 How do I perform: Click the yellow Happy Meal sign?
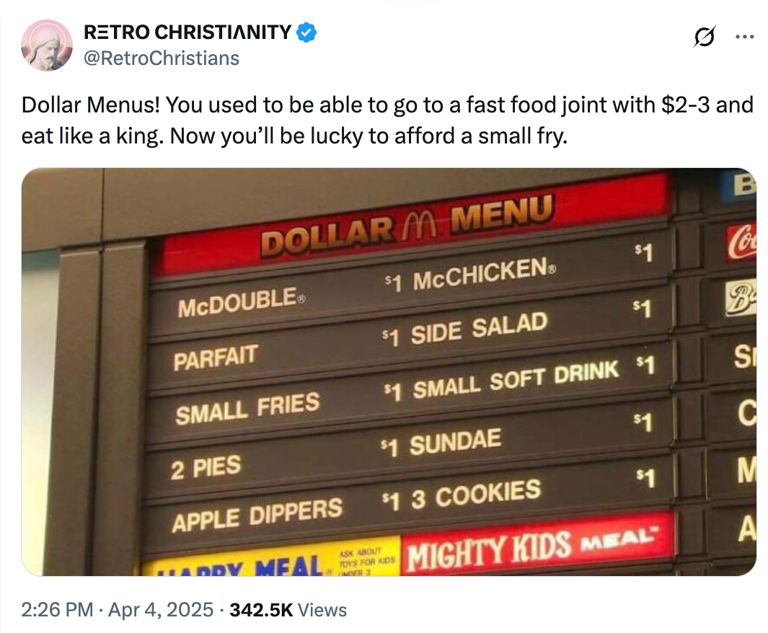click(x=240, y=566)
